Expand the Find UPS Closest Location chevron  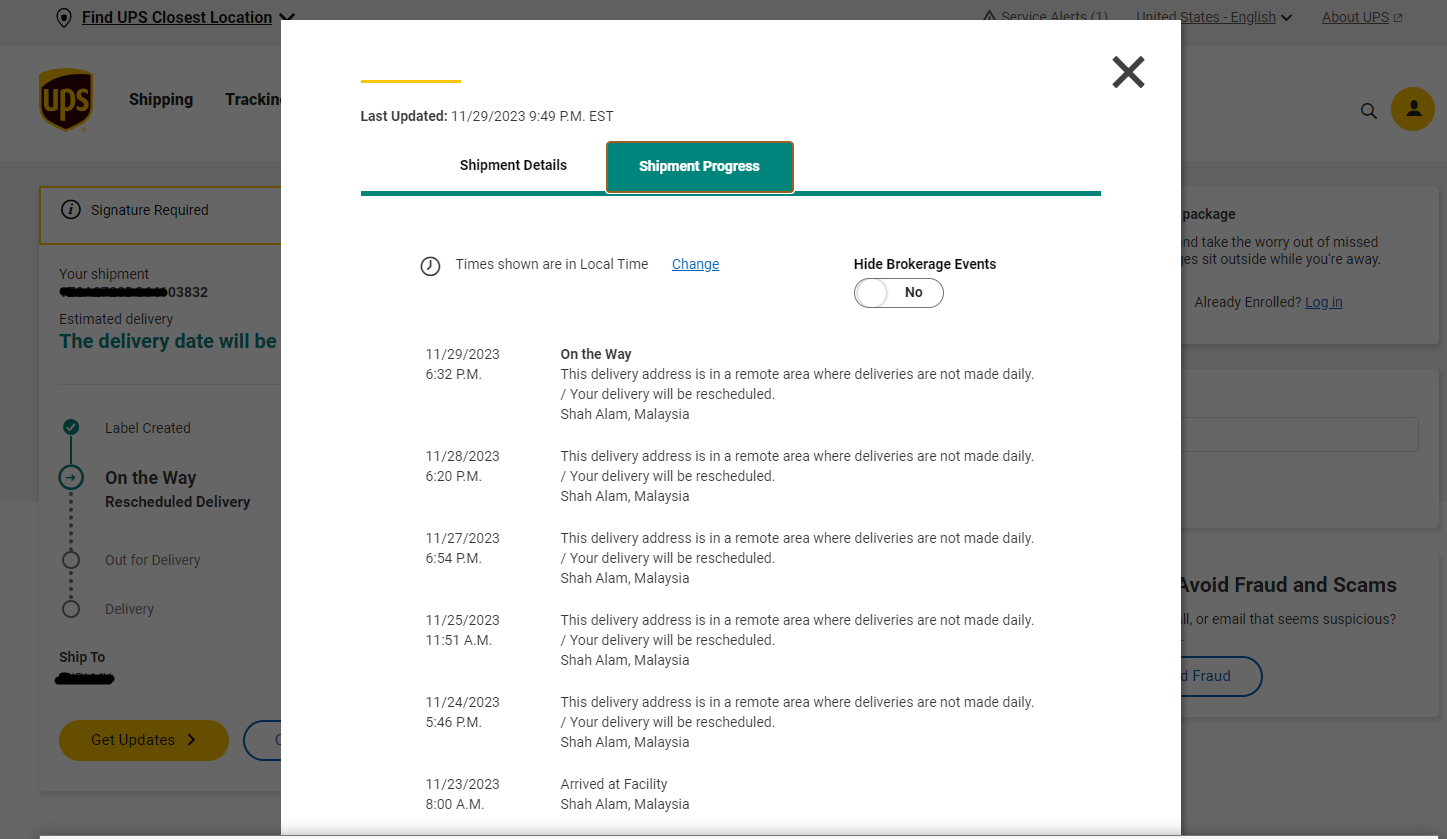point(287,18)
